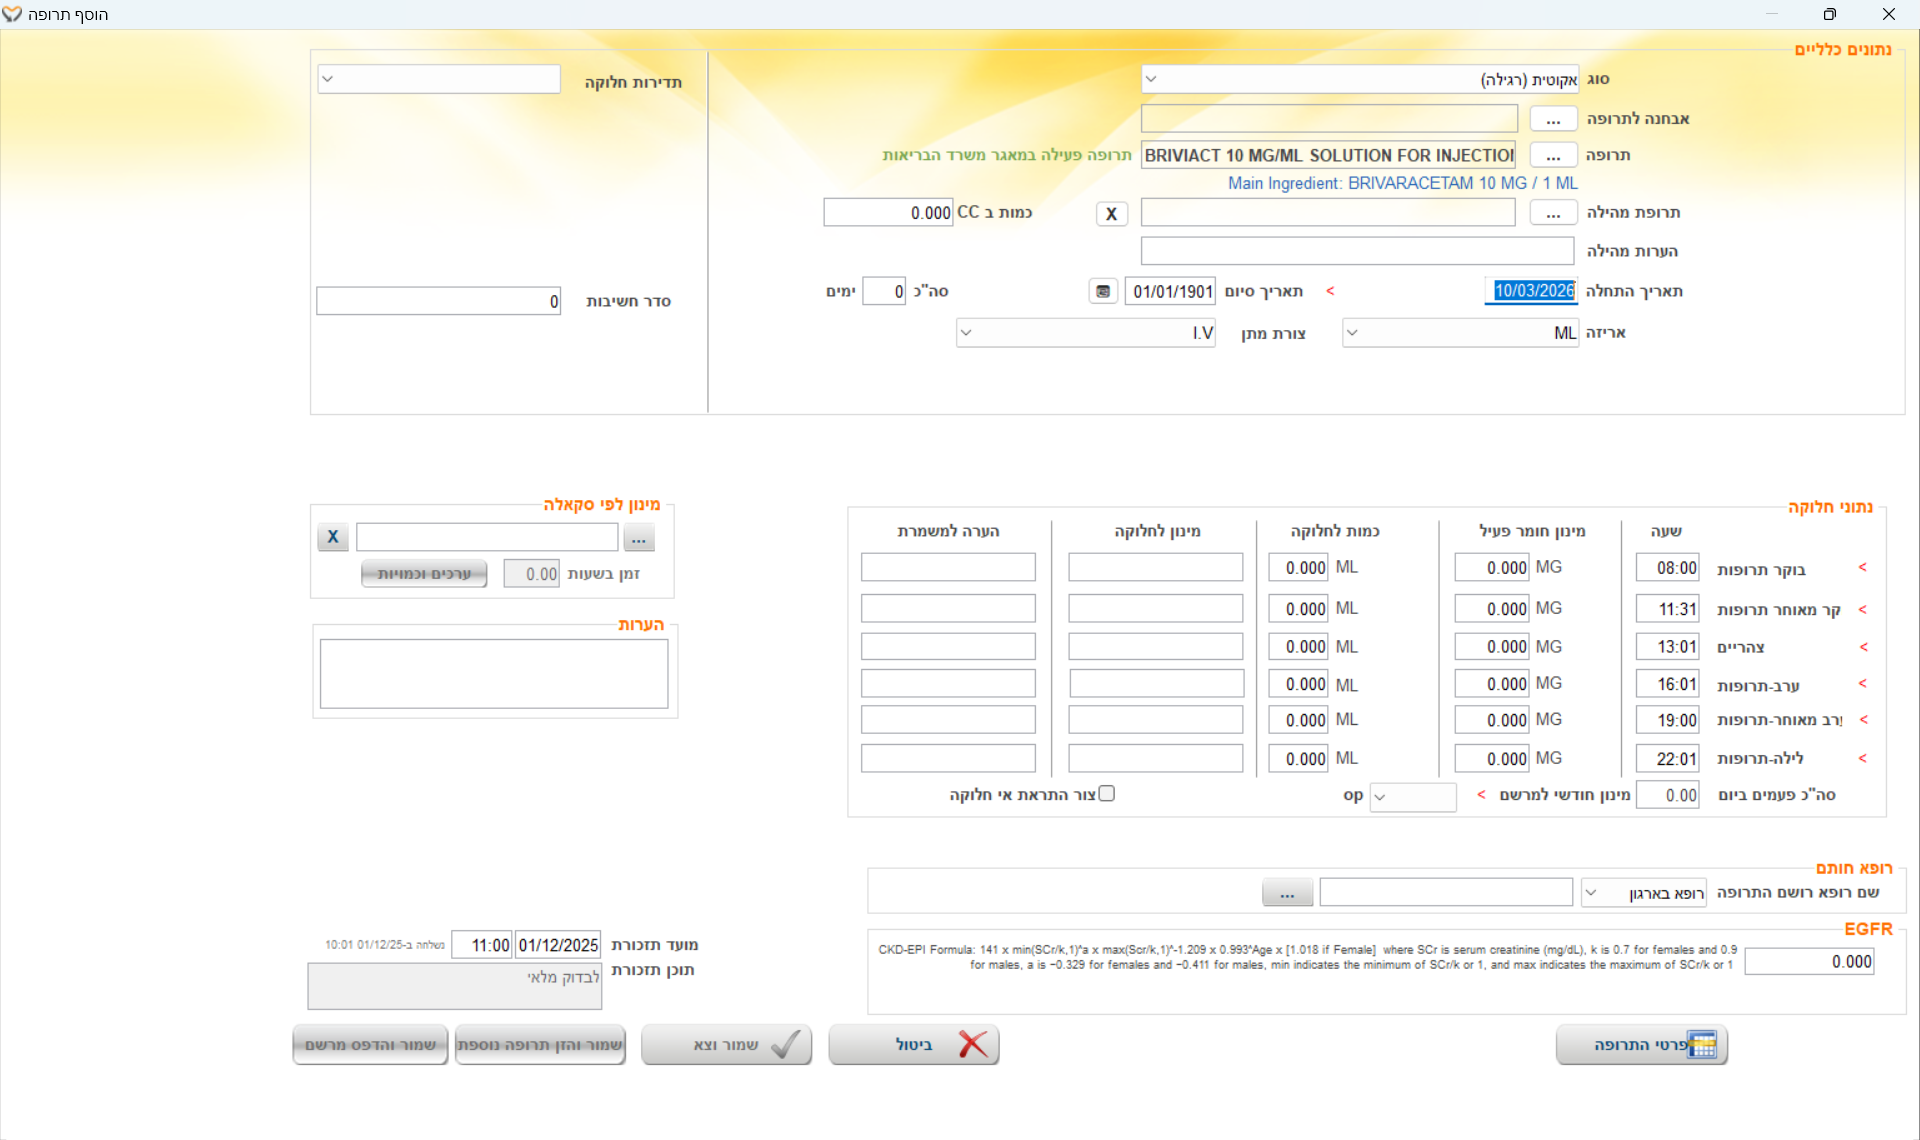Click the EGFR value input field
Image resolution: width=1920 pixels, height=1140 pixels.
tap(1809, 961)
